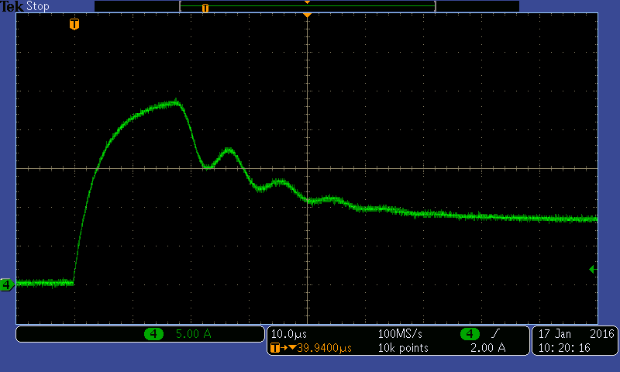Click channel 4 ground reference marker on left edge

pyautogui.click(x=7, y=284)
